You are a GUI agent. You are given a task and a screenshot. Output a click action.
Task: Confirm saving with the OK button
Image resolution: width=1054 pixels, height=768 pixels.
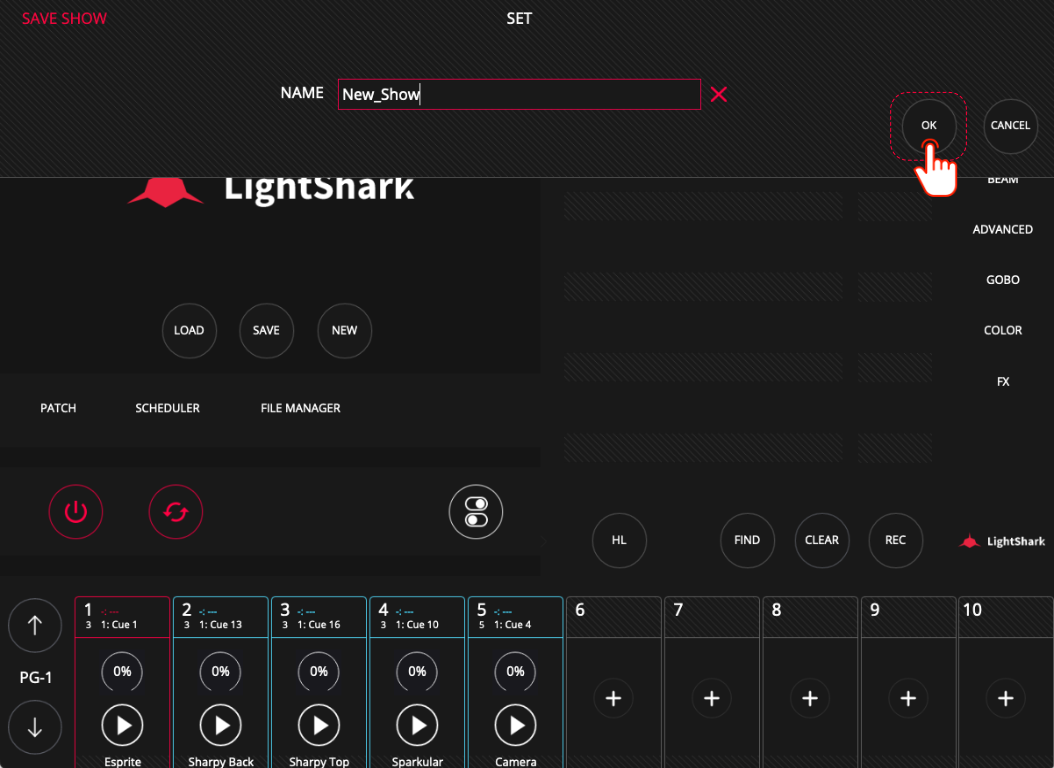929,126
